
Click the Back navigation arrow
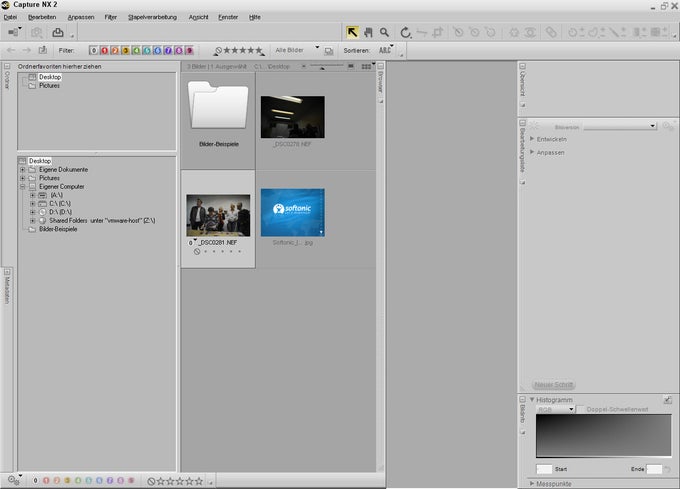tap(11, 50)
